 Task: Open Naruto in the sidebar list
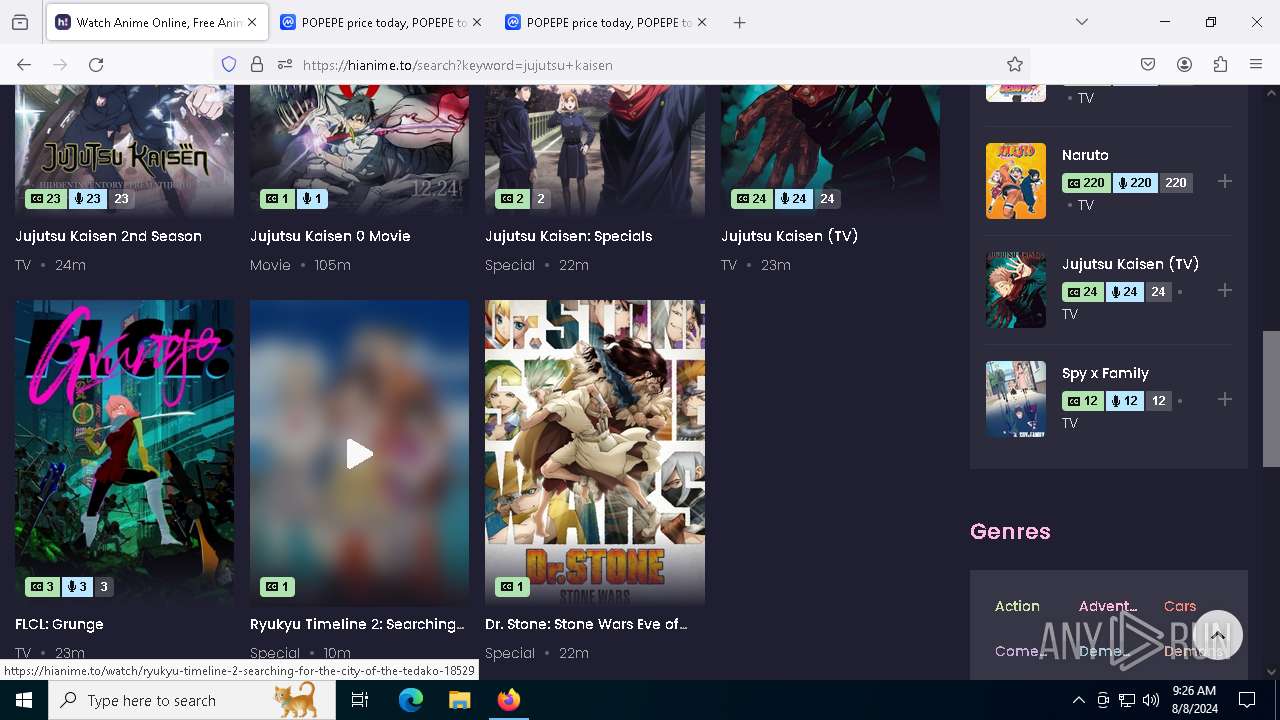(x=1085, y=155)
